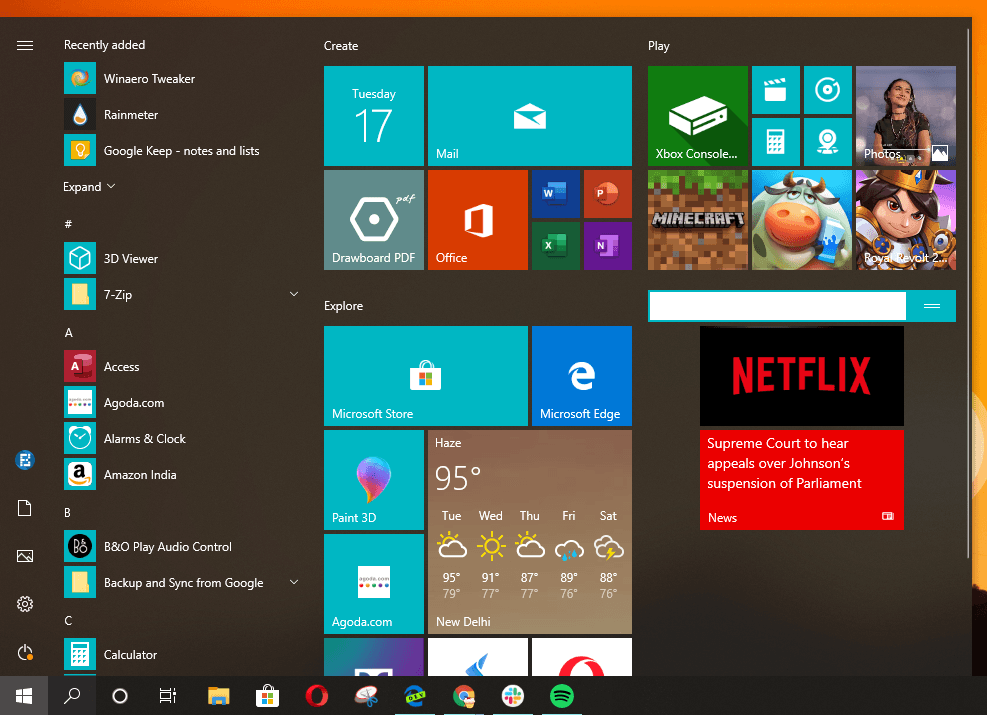Click the Netflix tile

click(x=801, y=376)
